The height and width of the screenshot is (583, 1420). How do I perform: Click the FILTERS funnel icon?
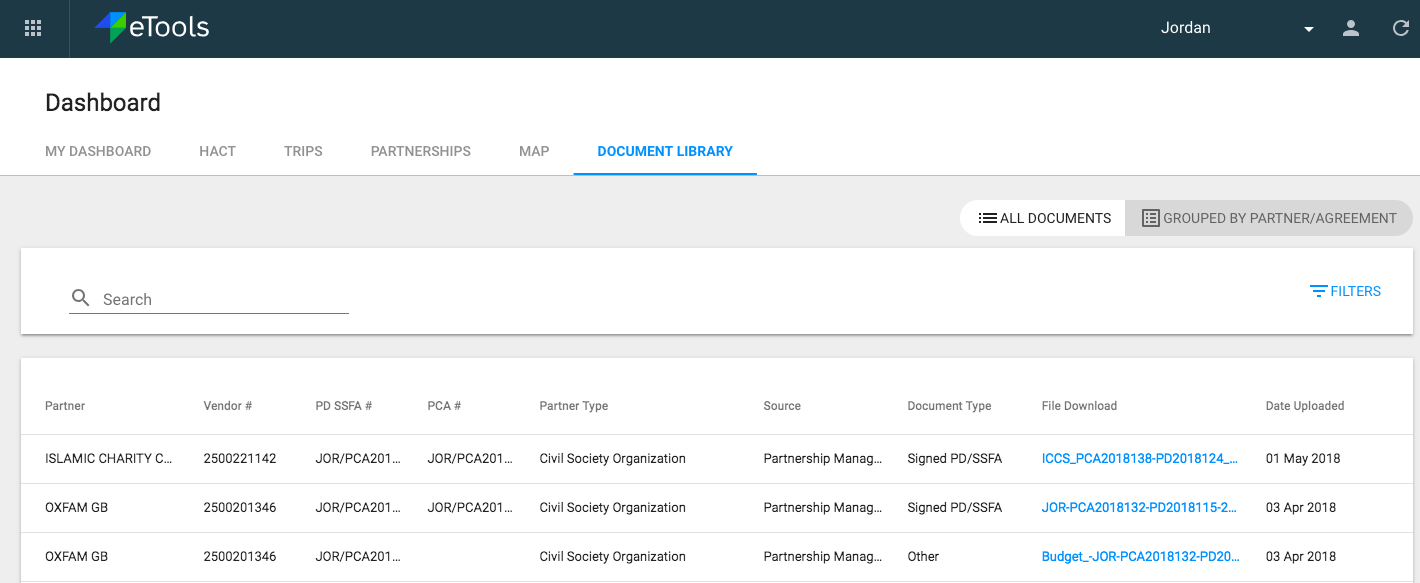click(x=1318, y=291)
